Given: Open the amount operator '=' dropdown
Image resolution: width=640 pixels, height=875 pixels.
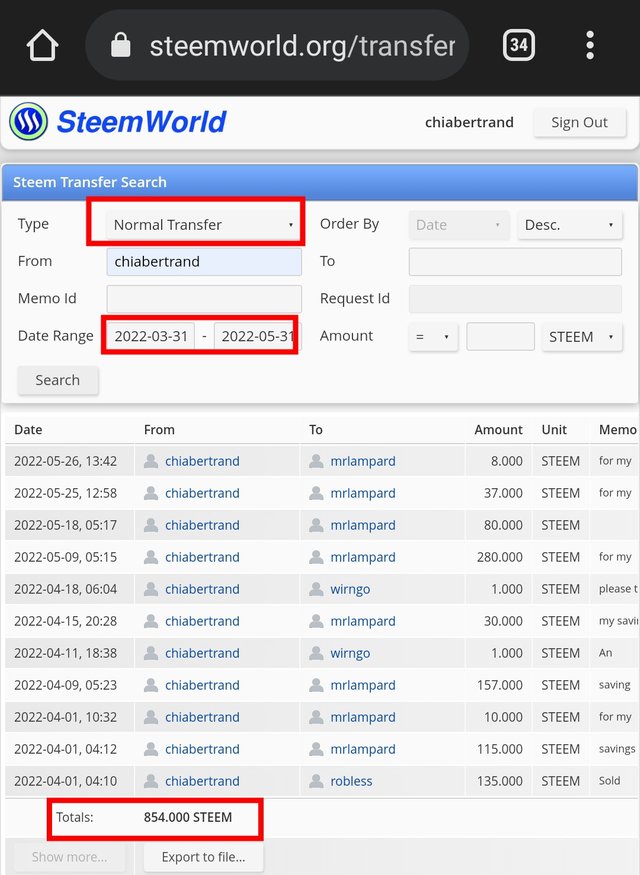Looking at the screenshot, I should tap(433, 337).
